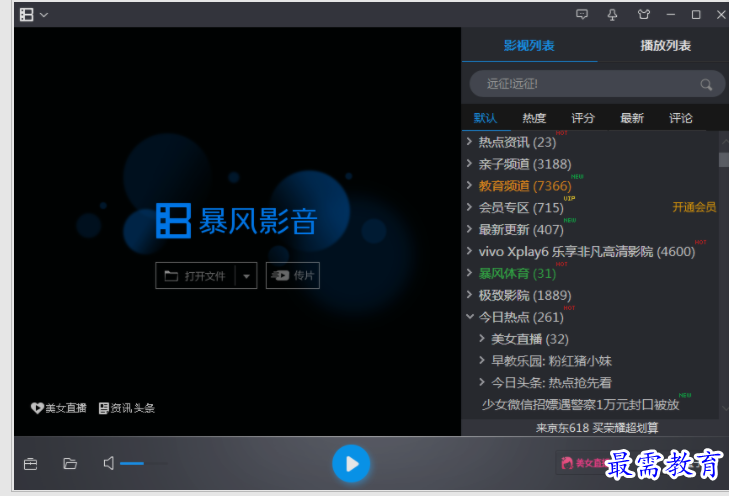Select the 热度 sort tab
This screenshot has width=729, height=496.
click(534, 118)
